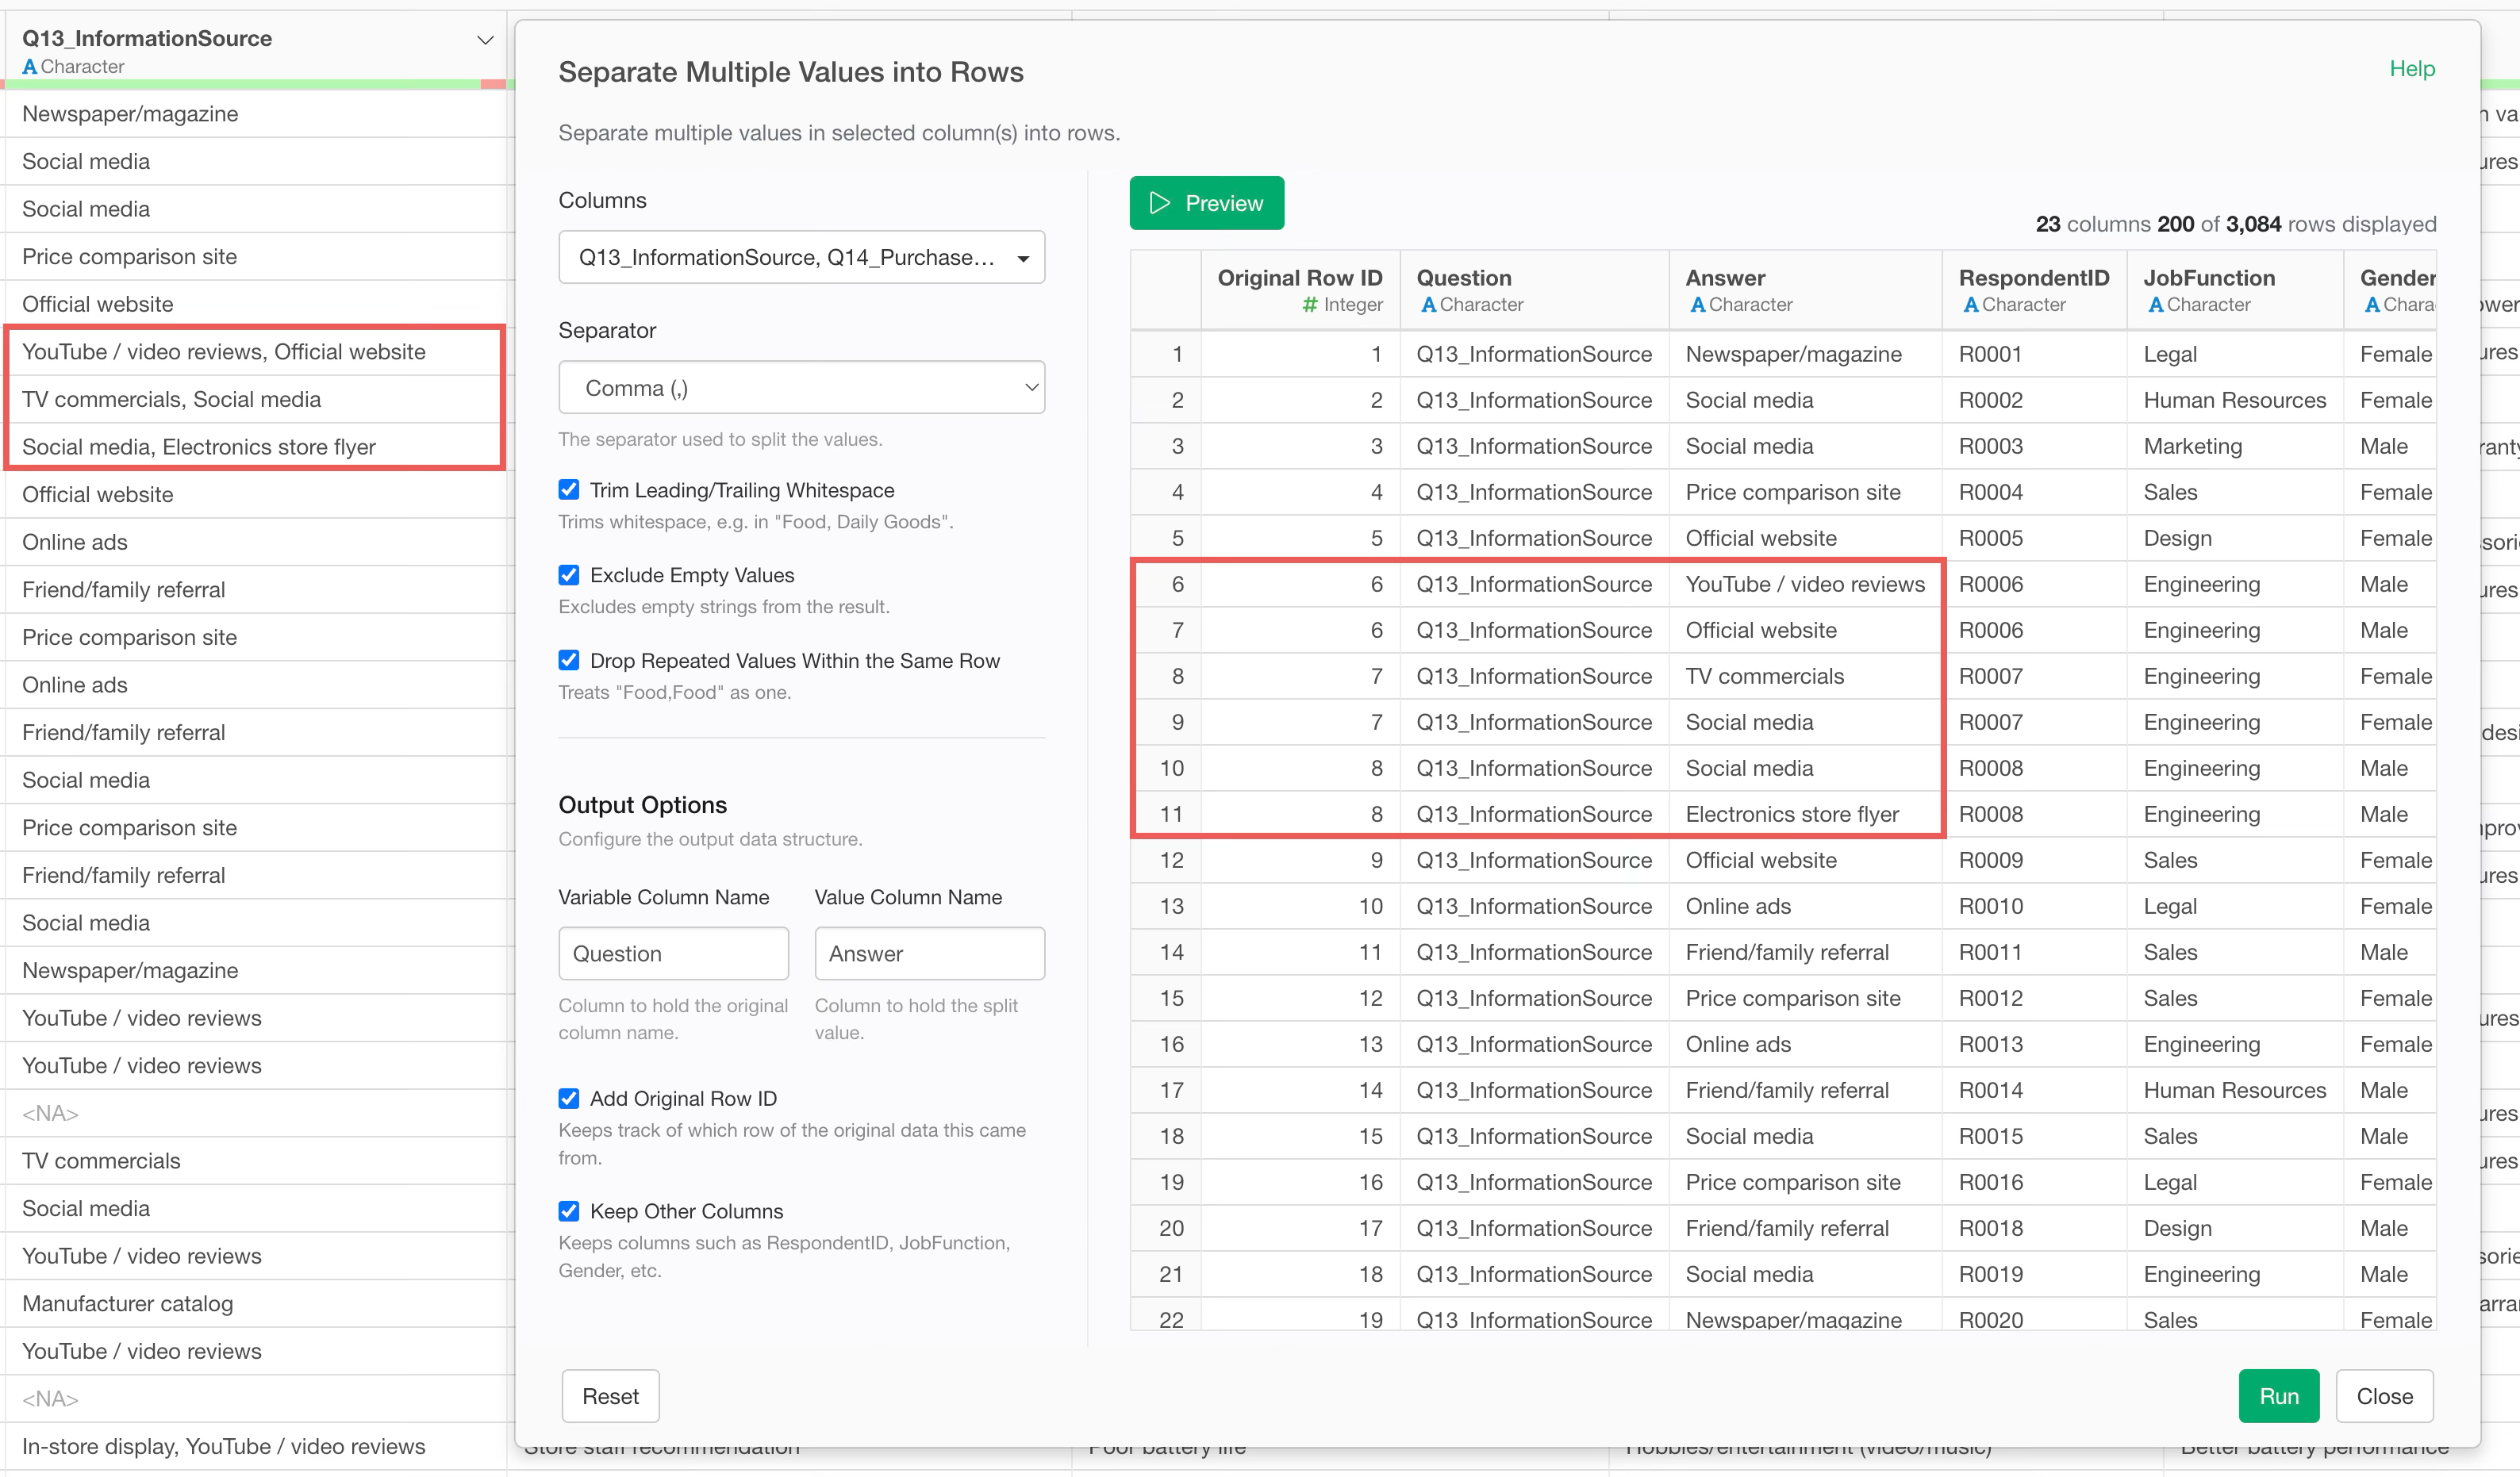Click the Gender column header in preview
The width and height of the screenshot is (2520, 1477).
pos(2390,290)
